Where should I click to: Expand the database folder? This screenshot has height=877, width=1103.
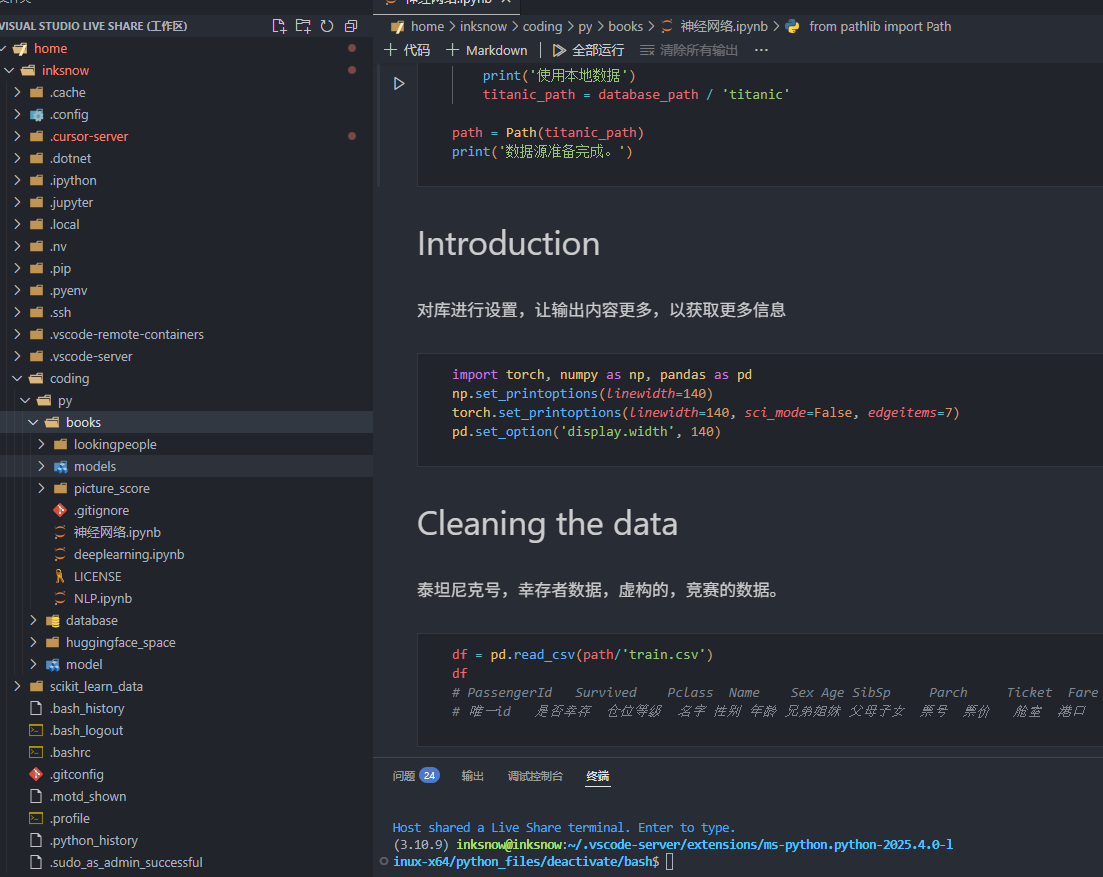tap(33, 620)
